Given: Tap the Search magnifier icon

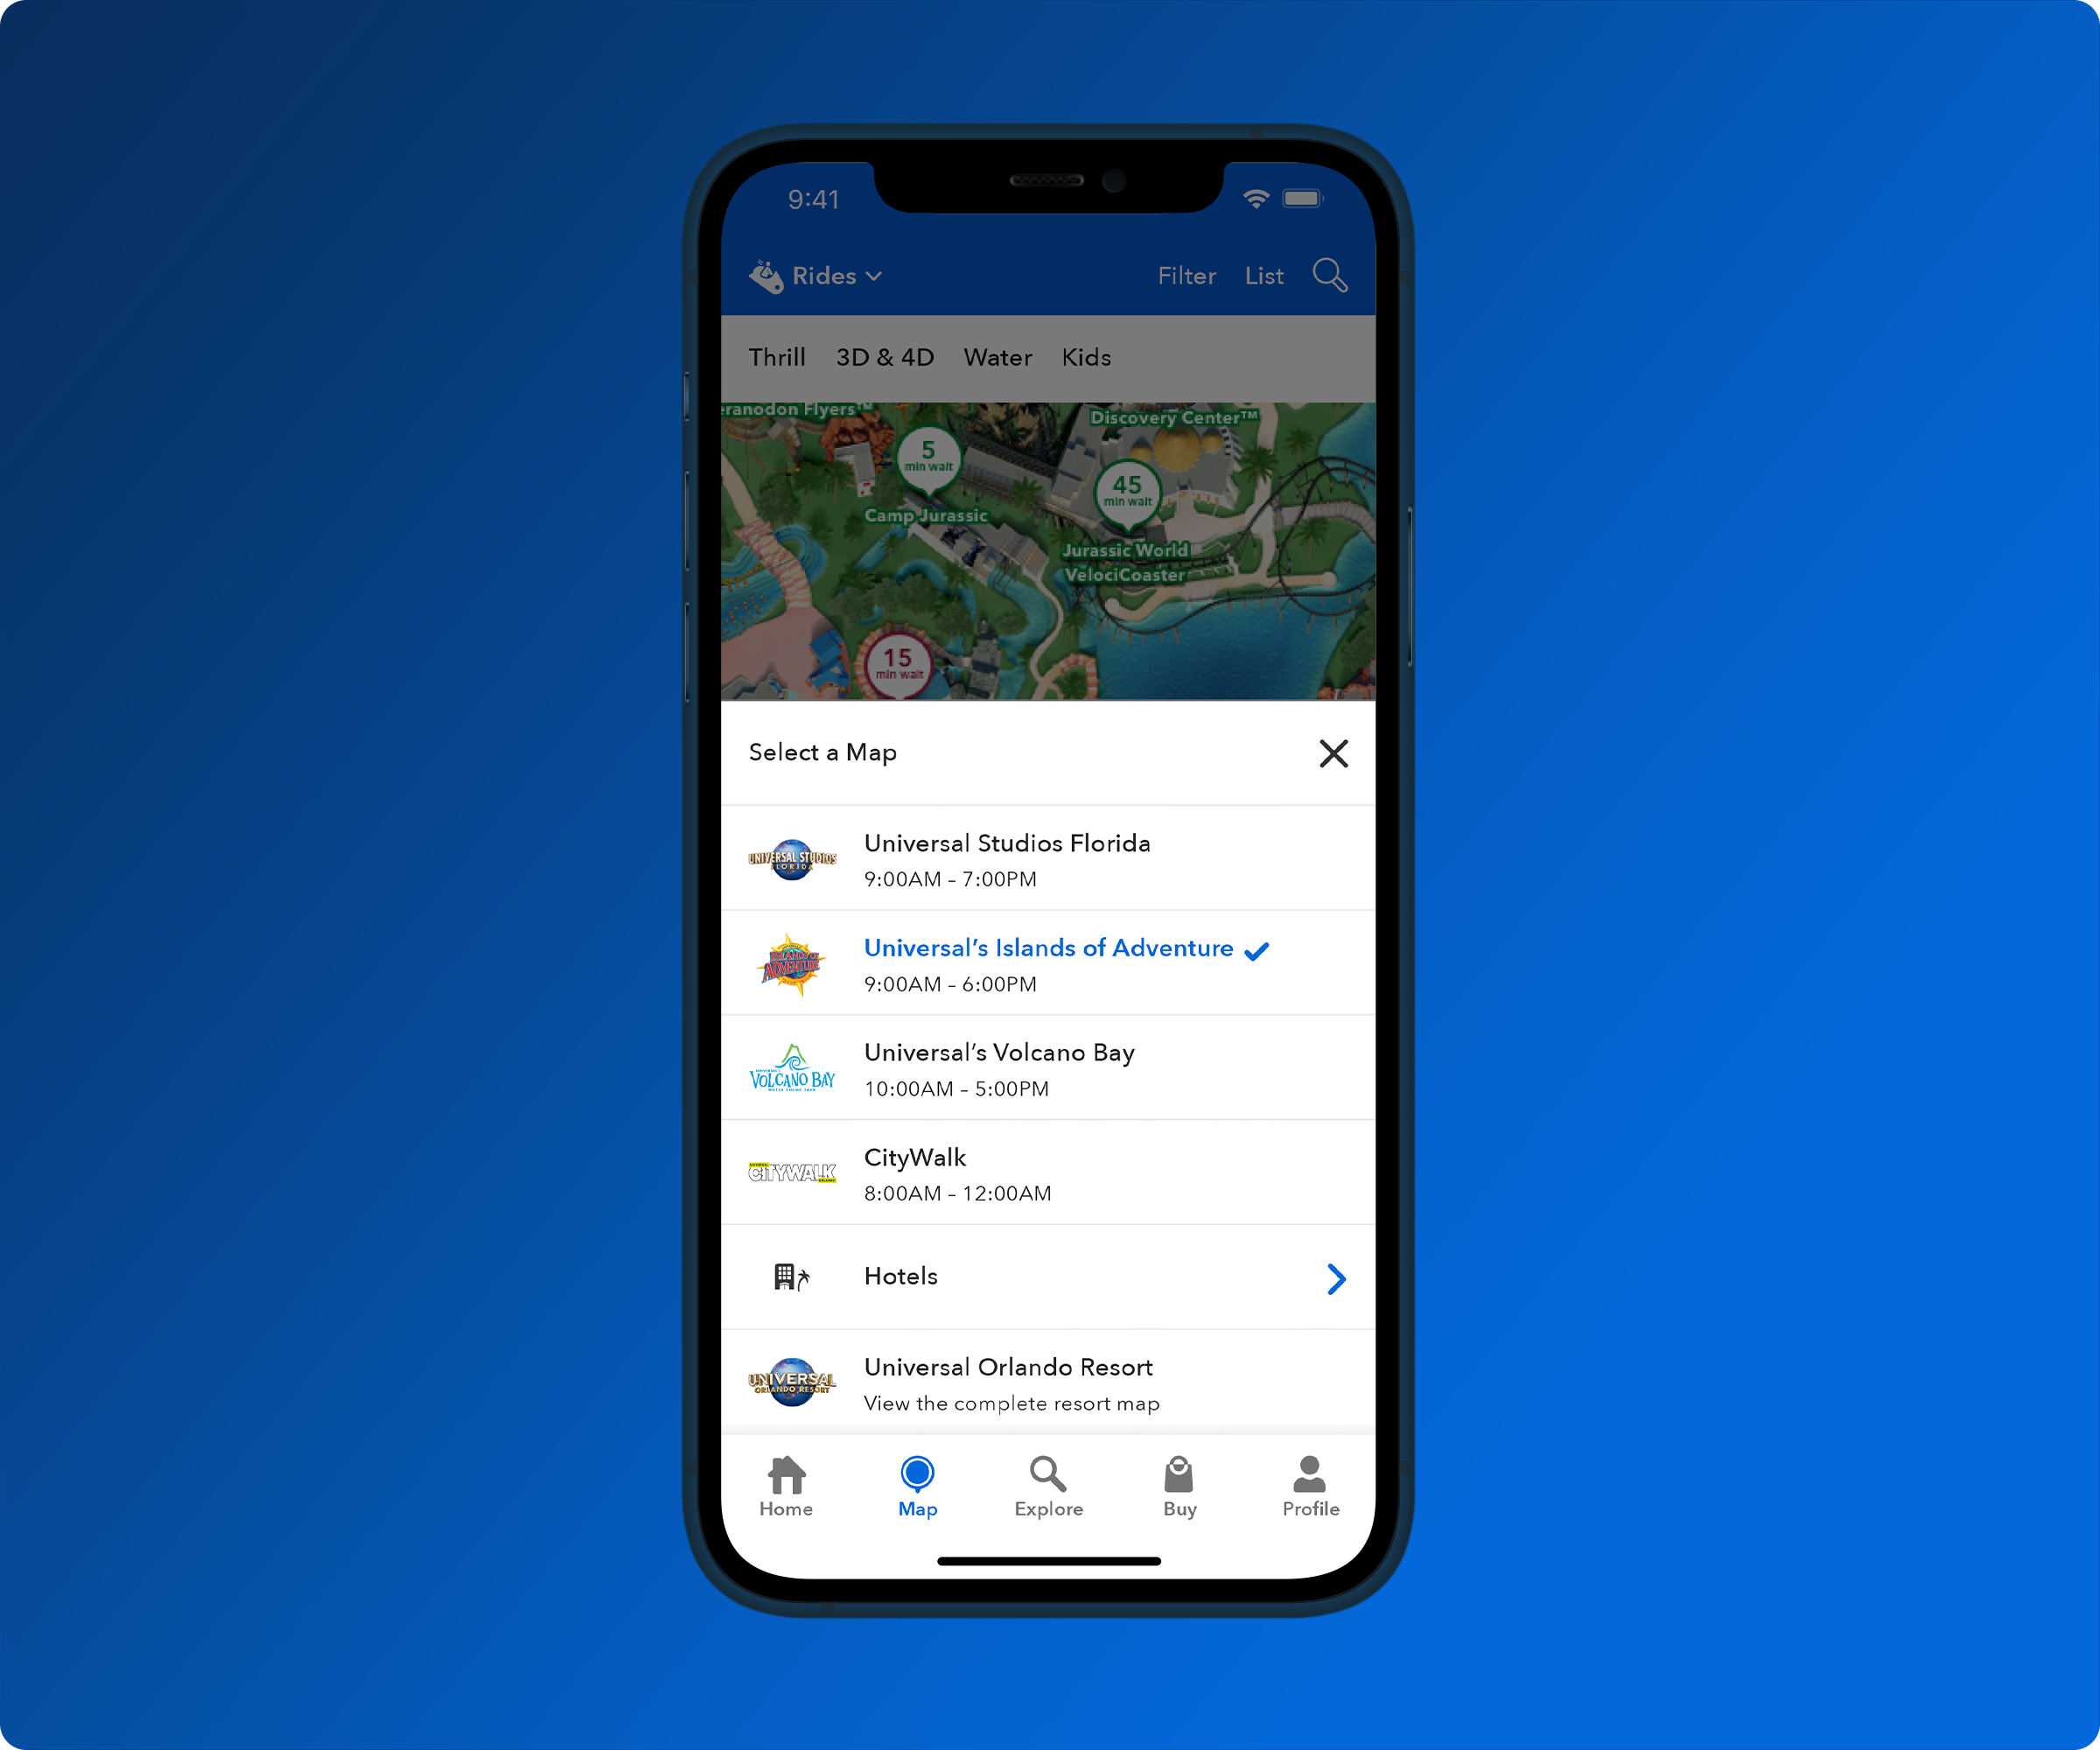Looking at the screenshot, I should point(1329,274).
